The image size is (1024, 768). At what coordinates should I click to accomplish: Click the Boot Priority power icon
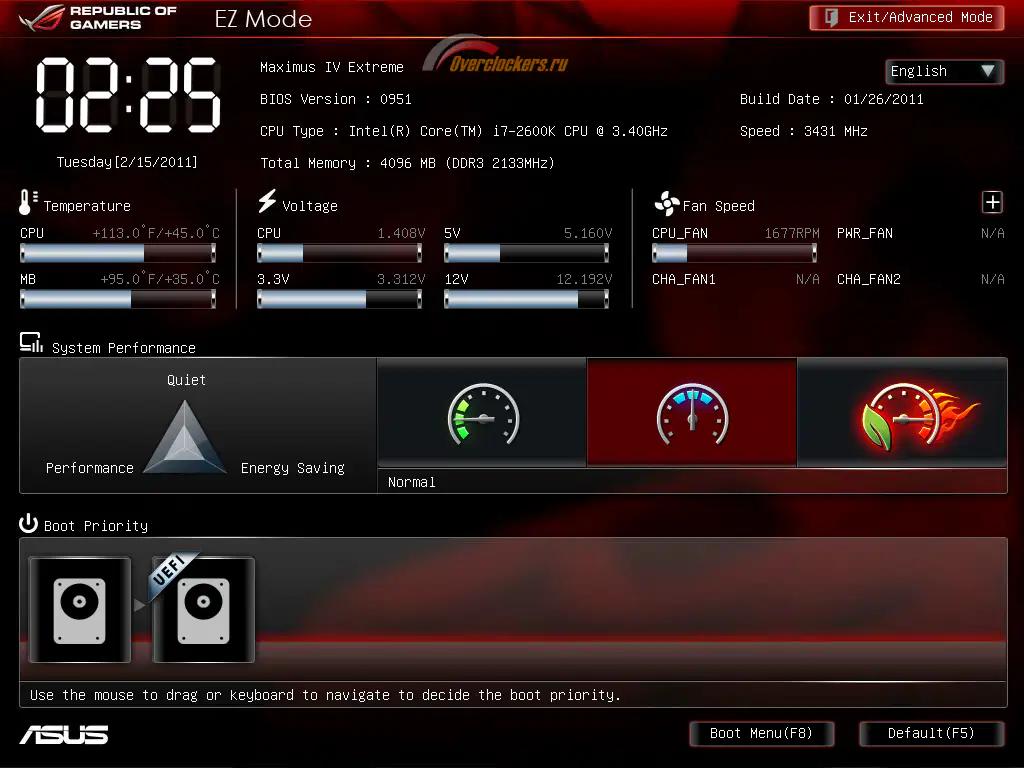point(28,523)
